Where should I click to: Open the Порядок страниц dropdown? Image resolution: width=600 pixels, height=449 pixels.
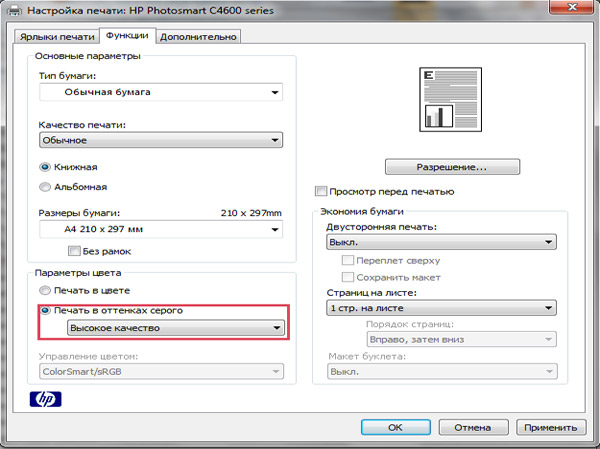click(x=461, y=340)
